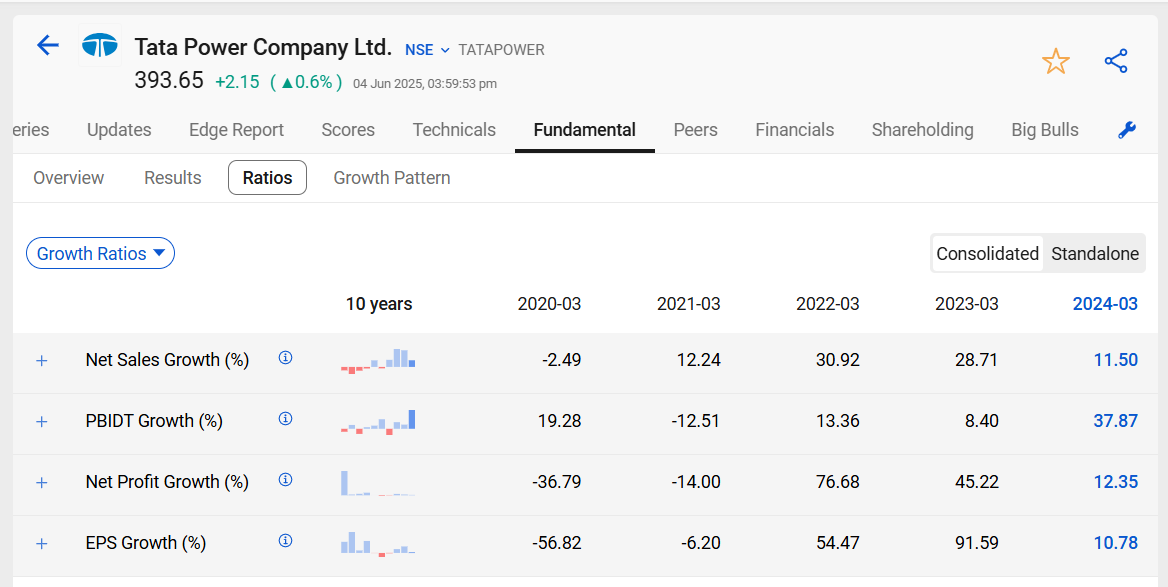Viewport: 1168px width, 587px height.
Task: Click the Net Profit Growth (%) label
Action: click(167, 483)
